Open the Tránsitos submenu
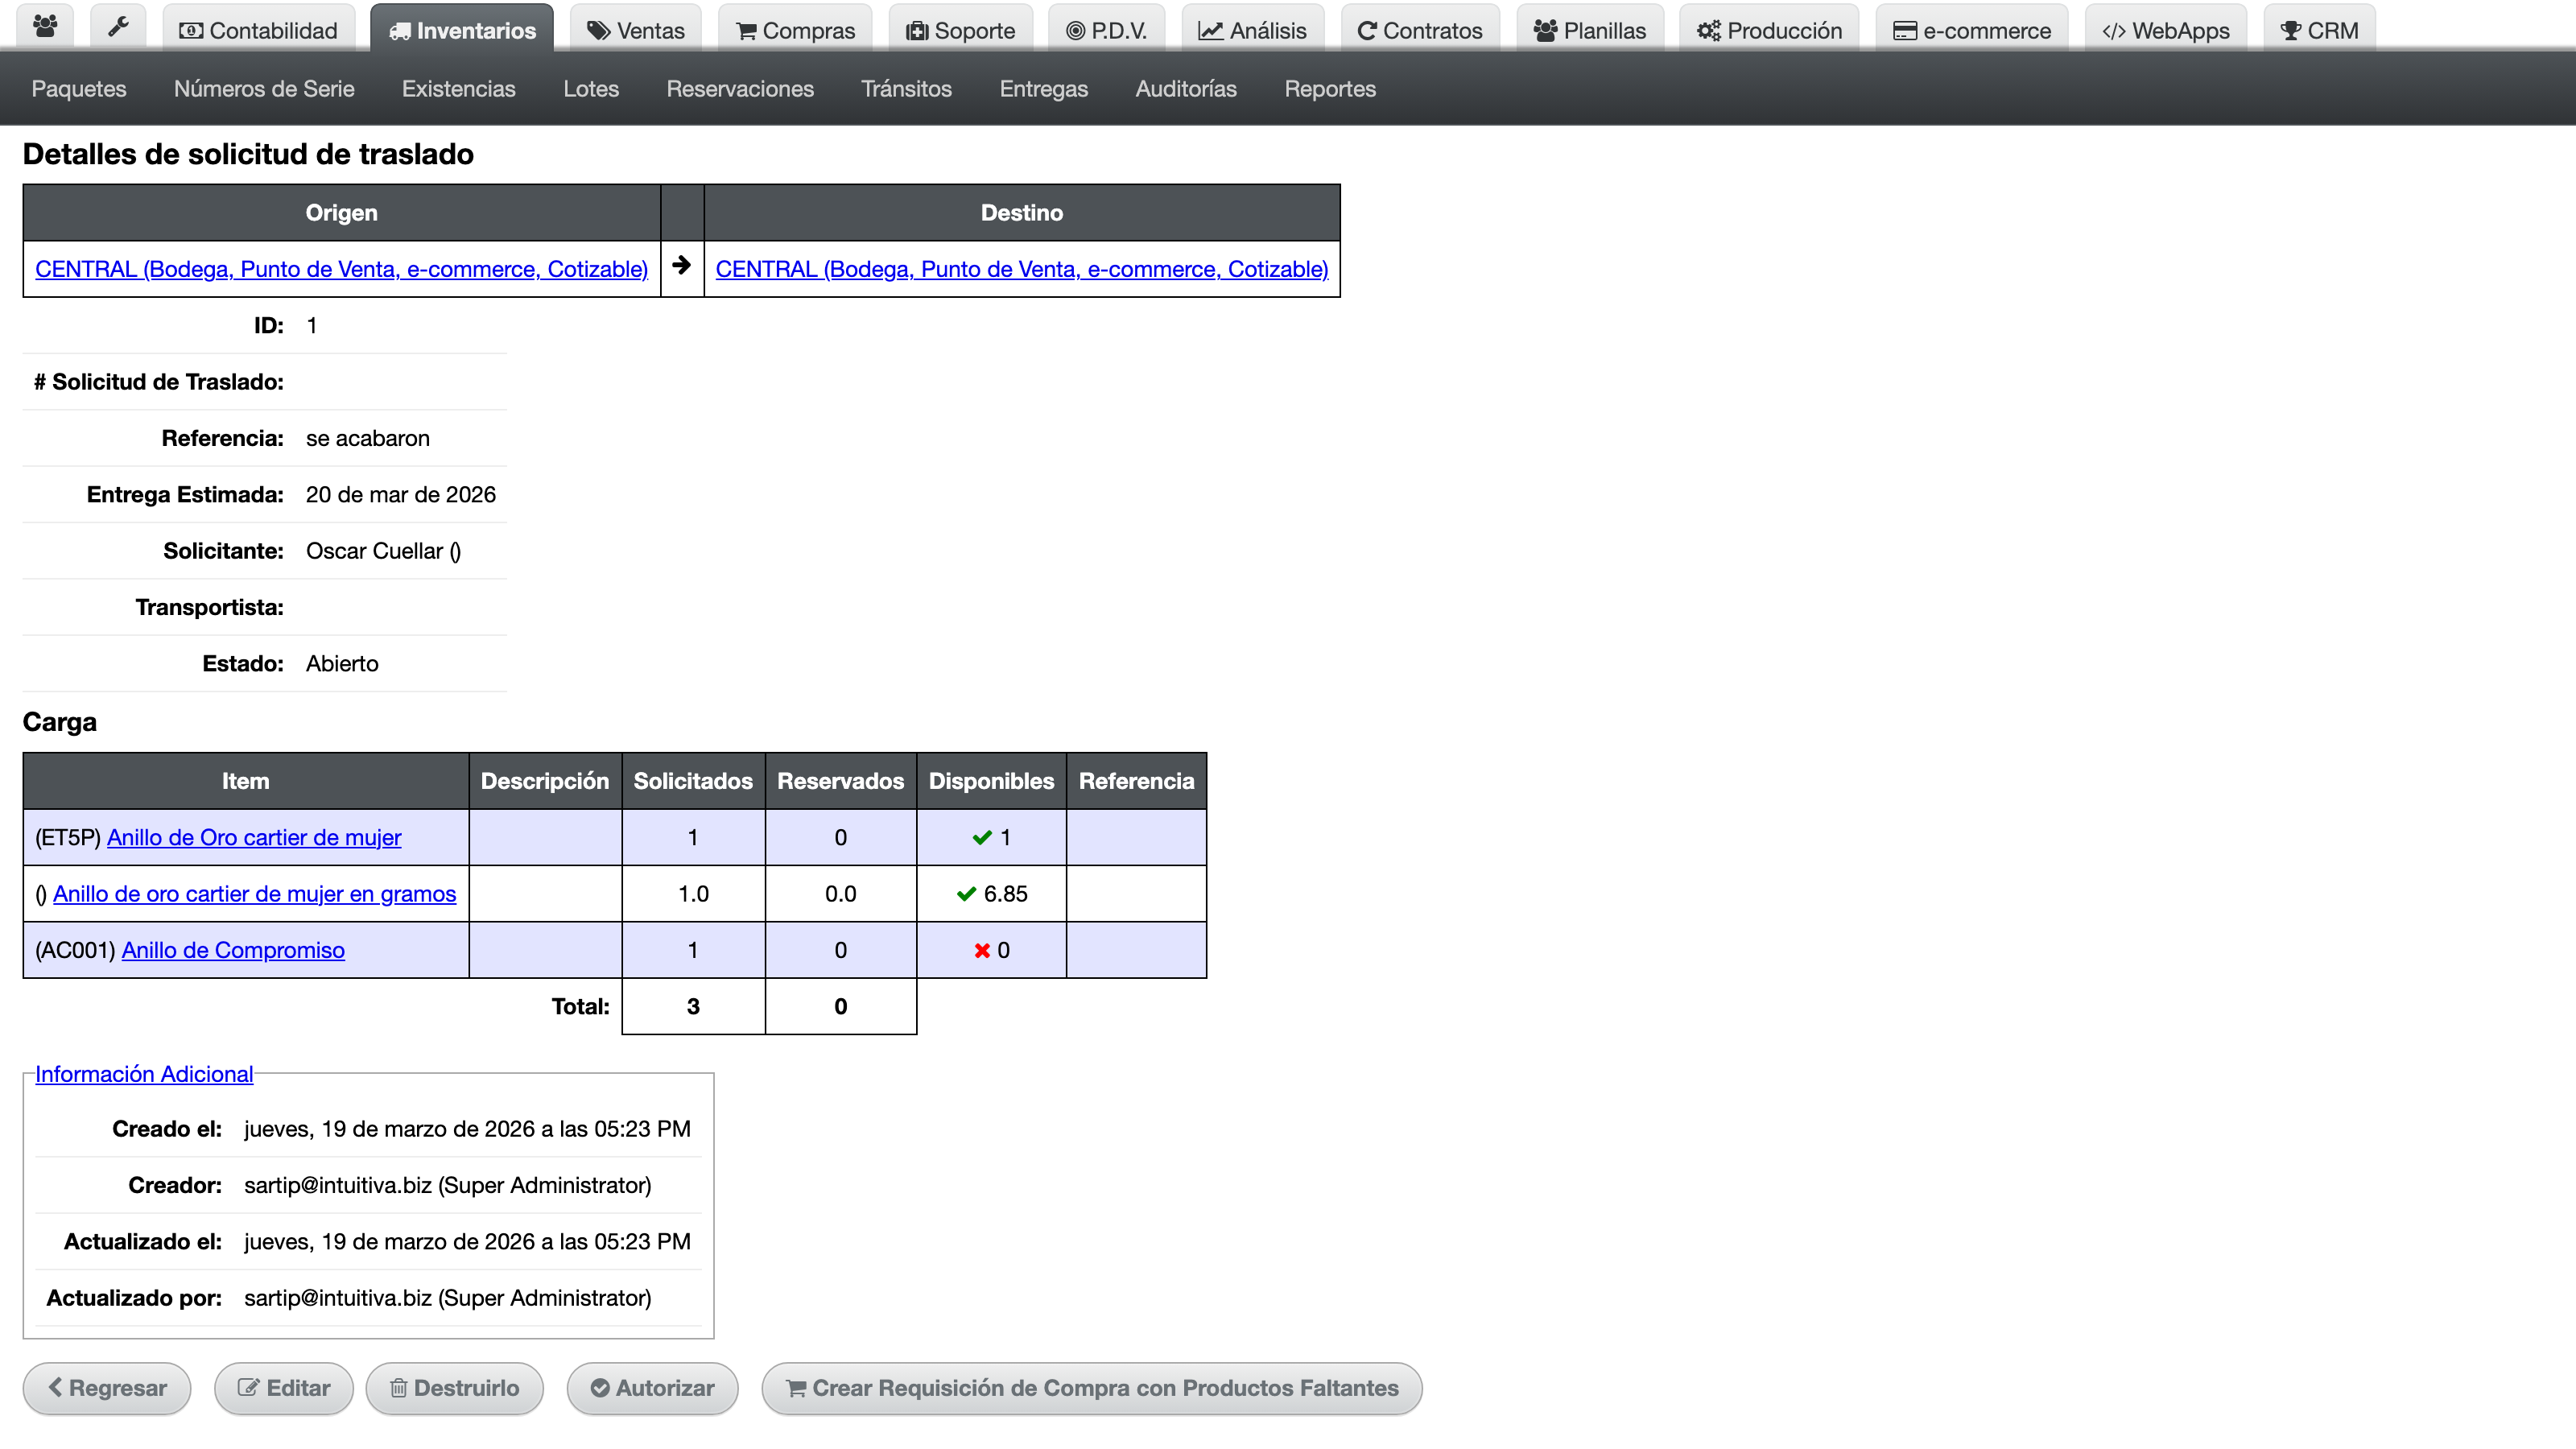Screen dimensions: 2576x1449 [906, 89]
